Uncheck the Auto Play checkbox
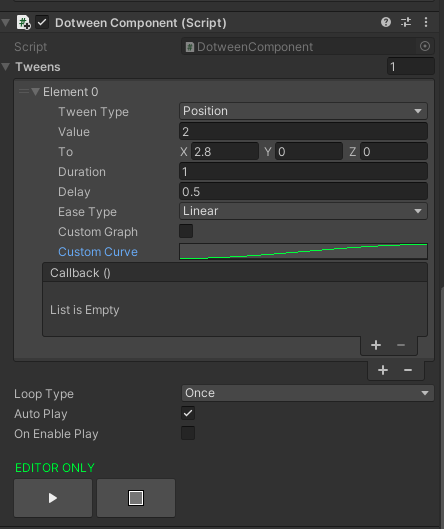444x529 pixels. click(188, 413)
